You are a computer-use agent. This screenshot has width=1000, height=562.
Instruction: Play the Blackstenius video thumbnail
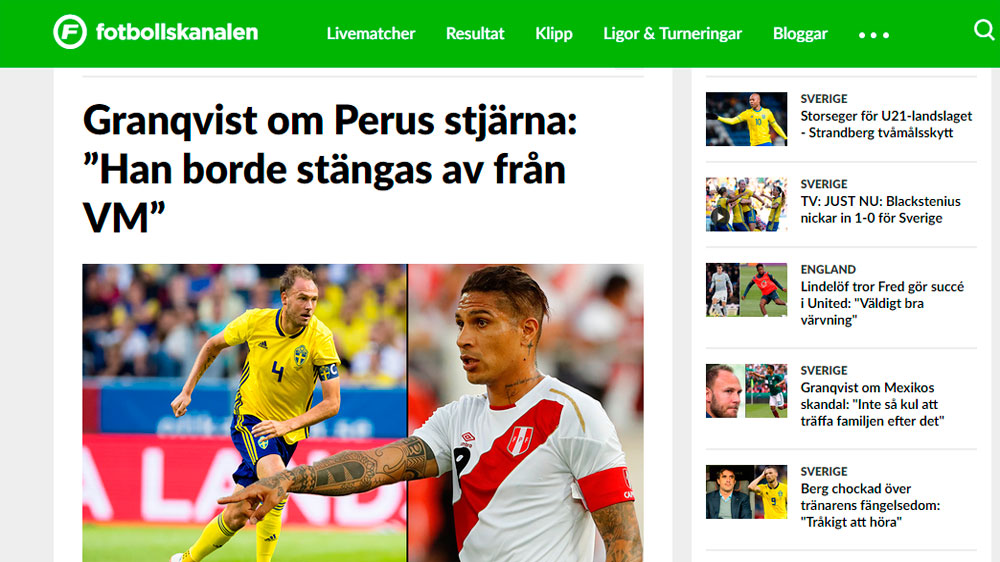(746, 204)
